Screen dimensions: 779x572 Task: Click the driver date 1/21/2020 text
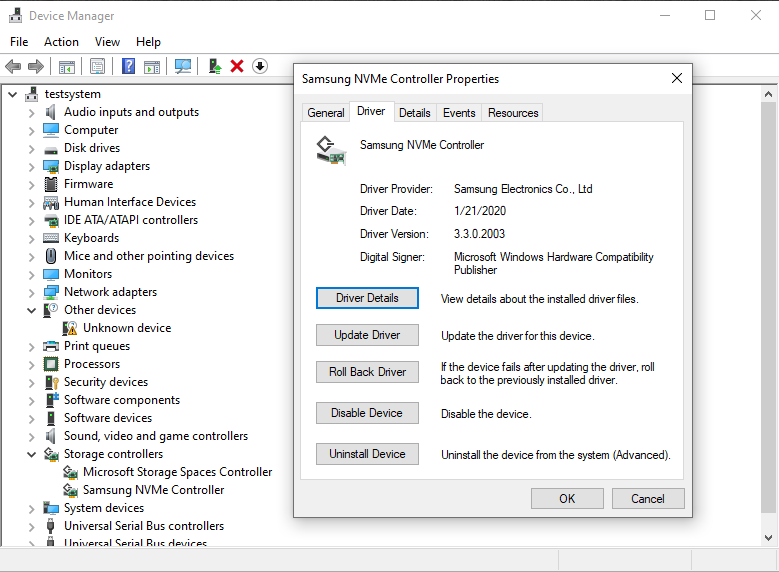coord(480,211)
